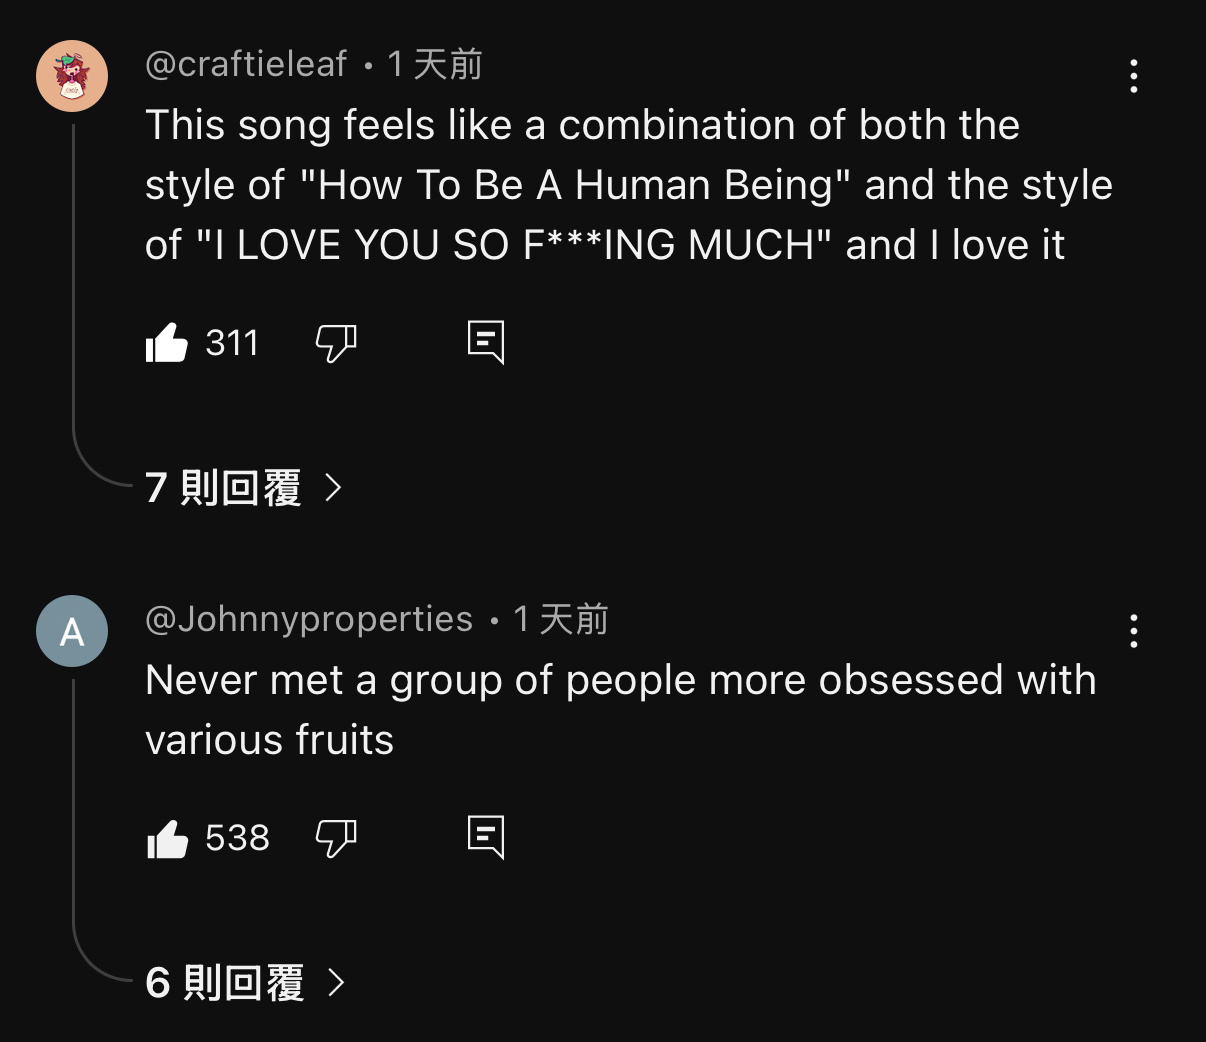This screenshot has width=1206, height=1042.
Task: Like the comment by @Johnnyproperties
Action: click(x=167, y=838)
